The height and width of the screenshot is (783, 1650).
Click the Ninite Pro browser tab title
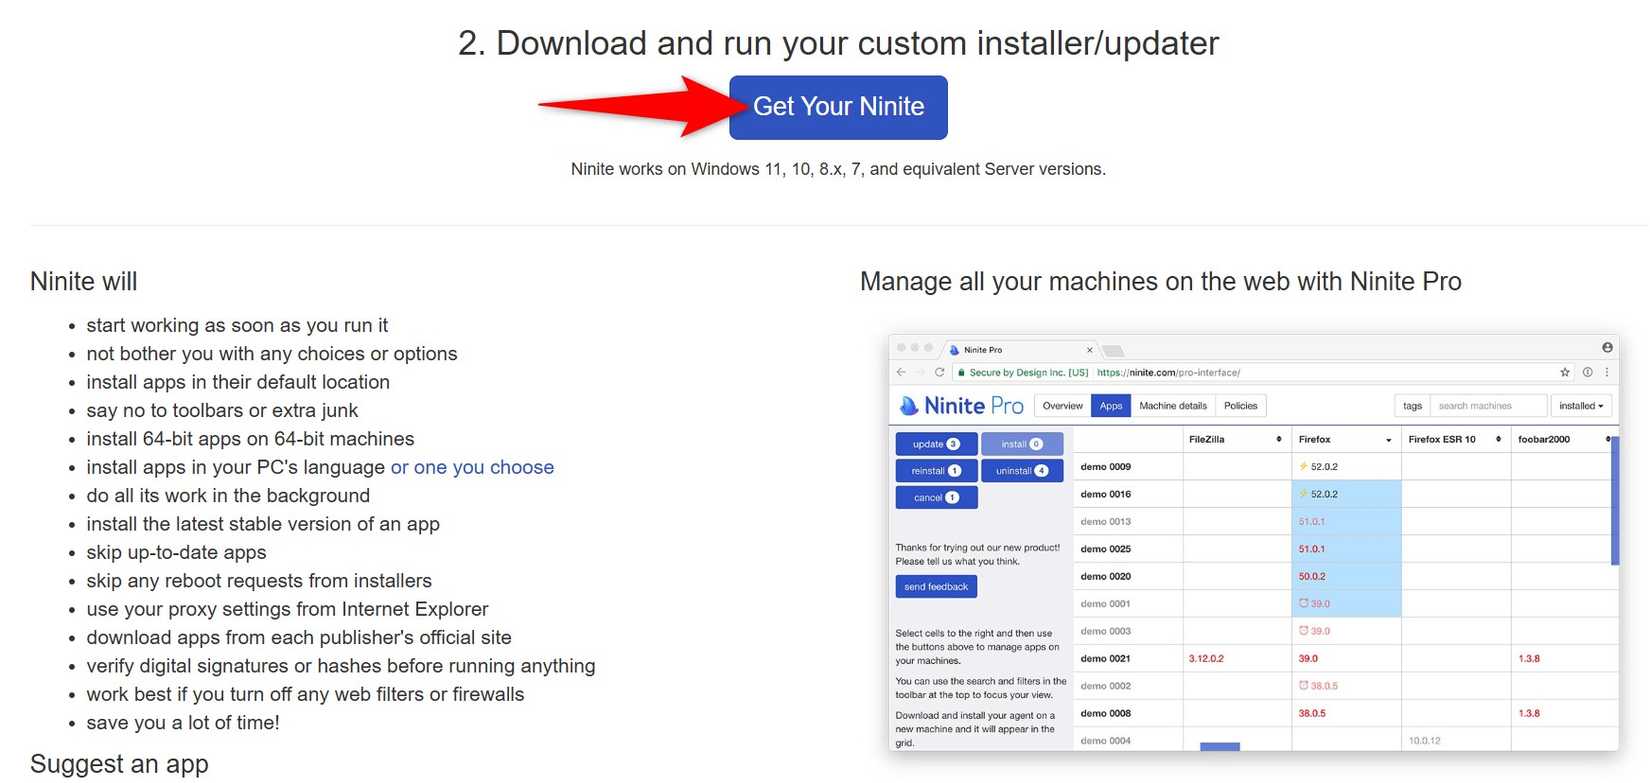[x=983, y=350]
